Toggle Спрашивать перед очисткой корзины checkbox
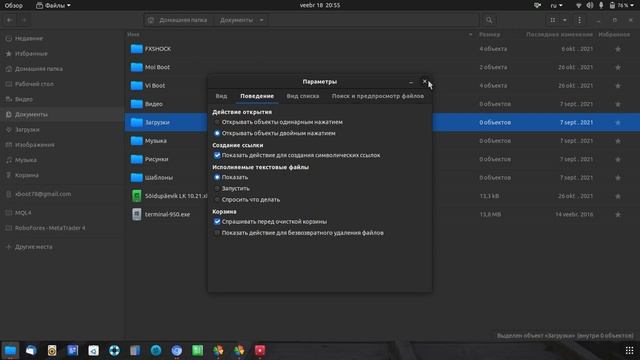 [217, 222]
